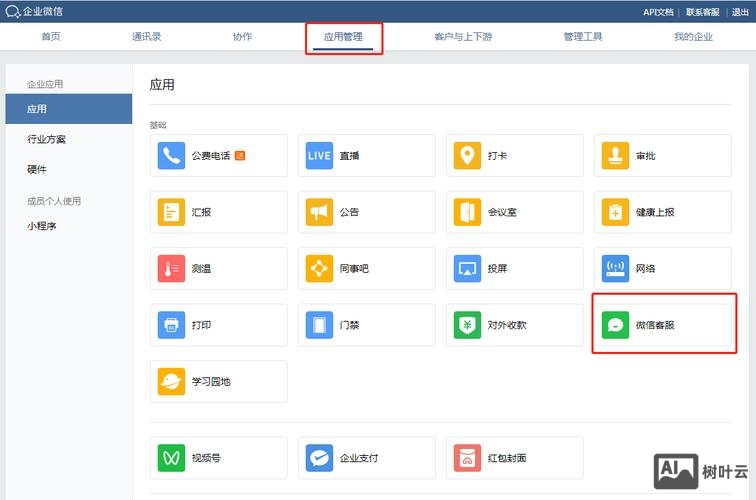Click the 企业支付 label text
Viewport: 756px width, 500px height.
[x=359, y=458]
